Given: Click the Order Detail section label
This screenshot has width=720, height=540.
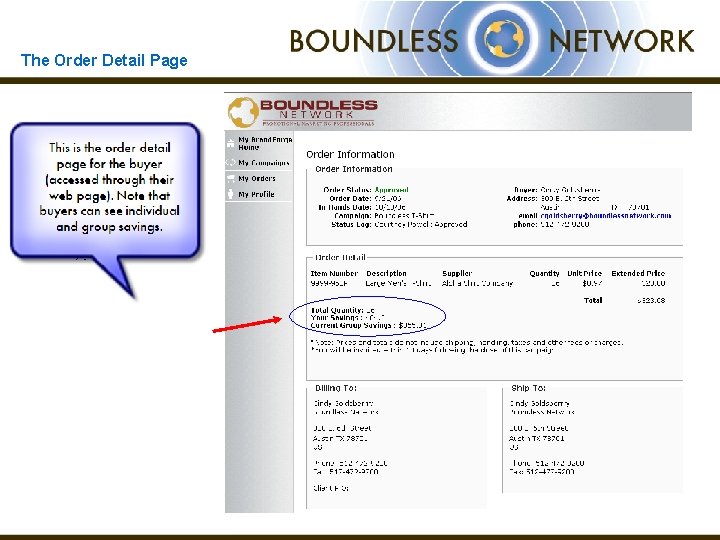Looking at the screenshot, I should tap(340, 257).
